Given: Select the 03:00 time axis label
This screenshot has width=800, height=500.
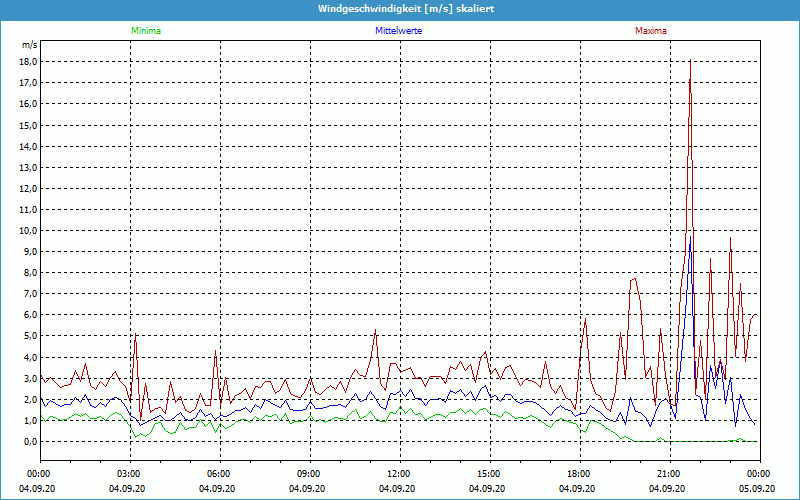Looking at the screenshot, I should point(129,474).
